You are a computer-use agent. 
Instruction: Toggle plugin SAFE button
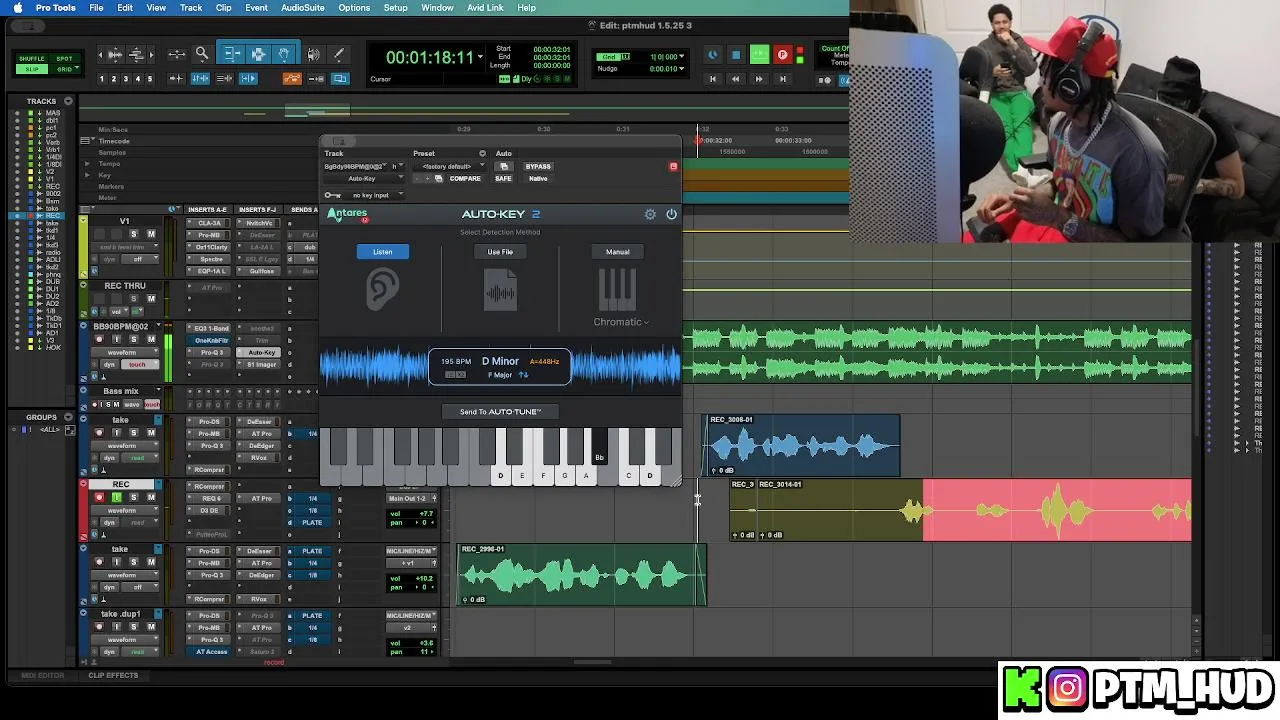503,178
